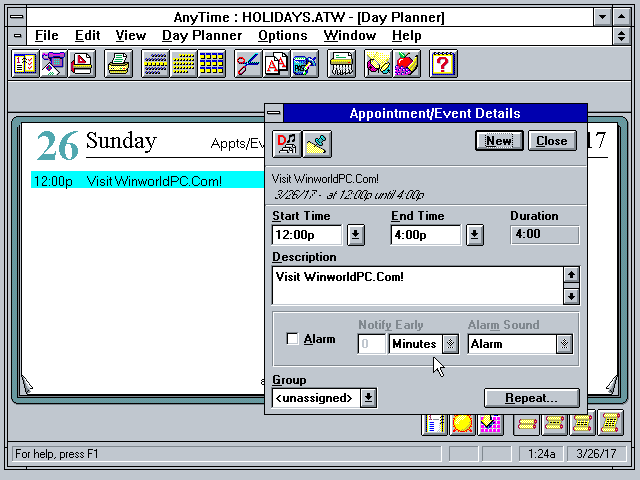The width and height of the screenshot is (640, 480).
Task: Open the day planner notebook toolbar icon
Action: (25, 64)
